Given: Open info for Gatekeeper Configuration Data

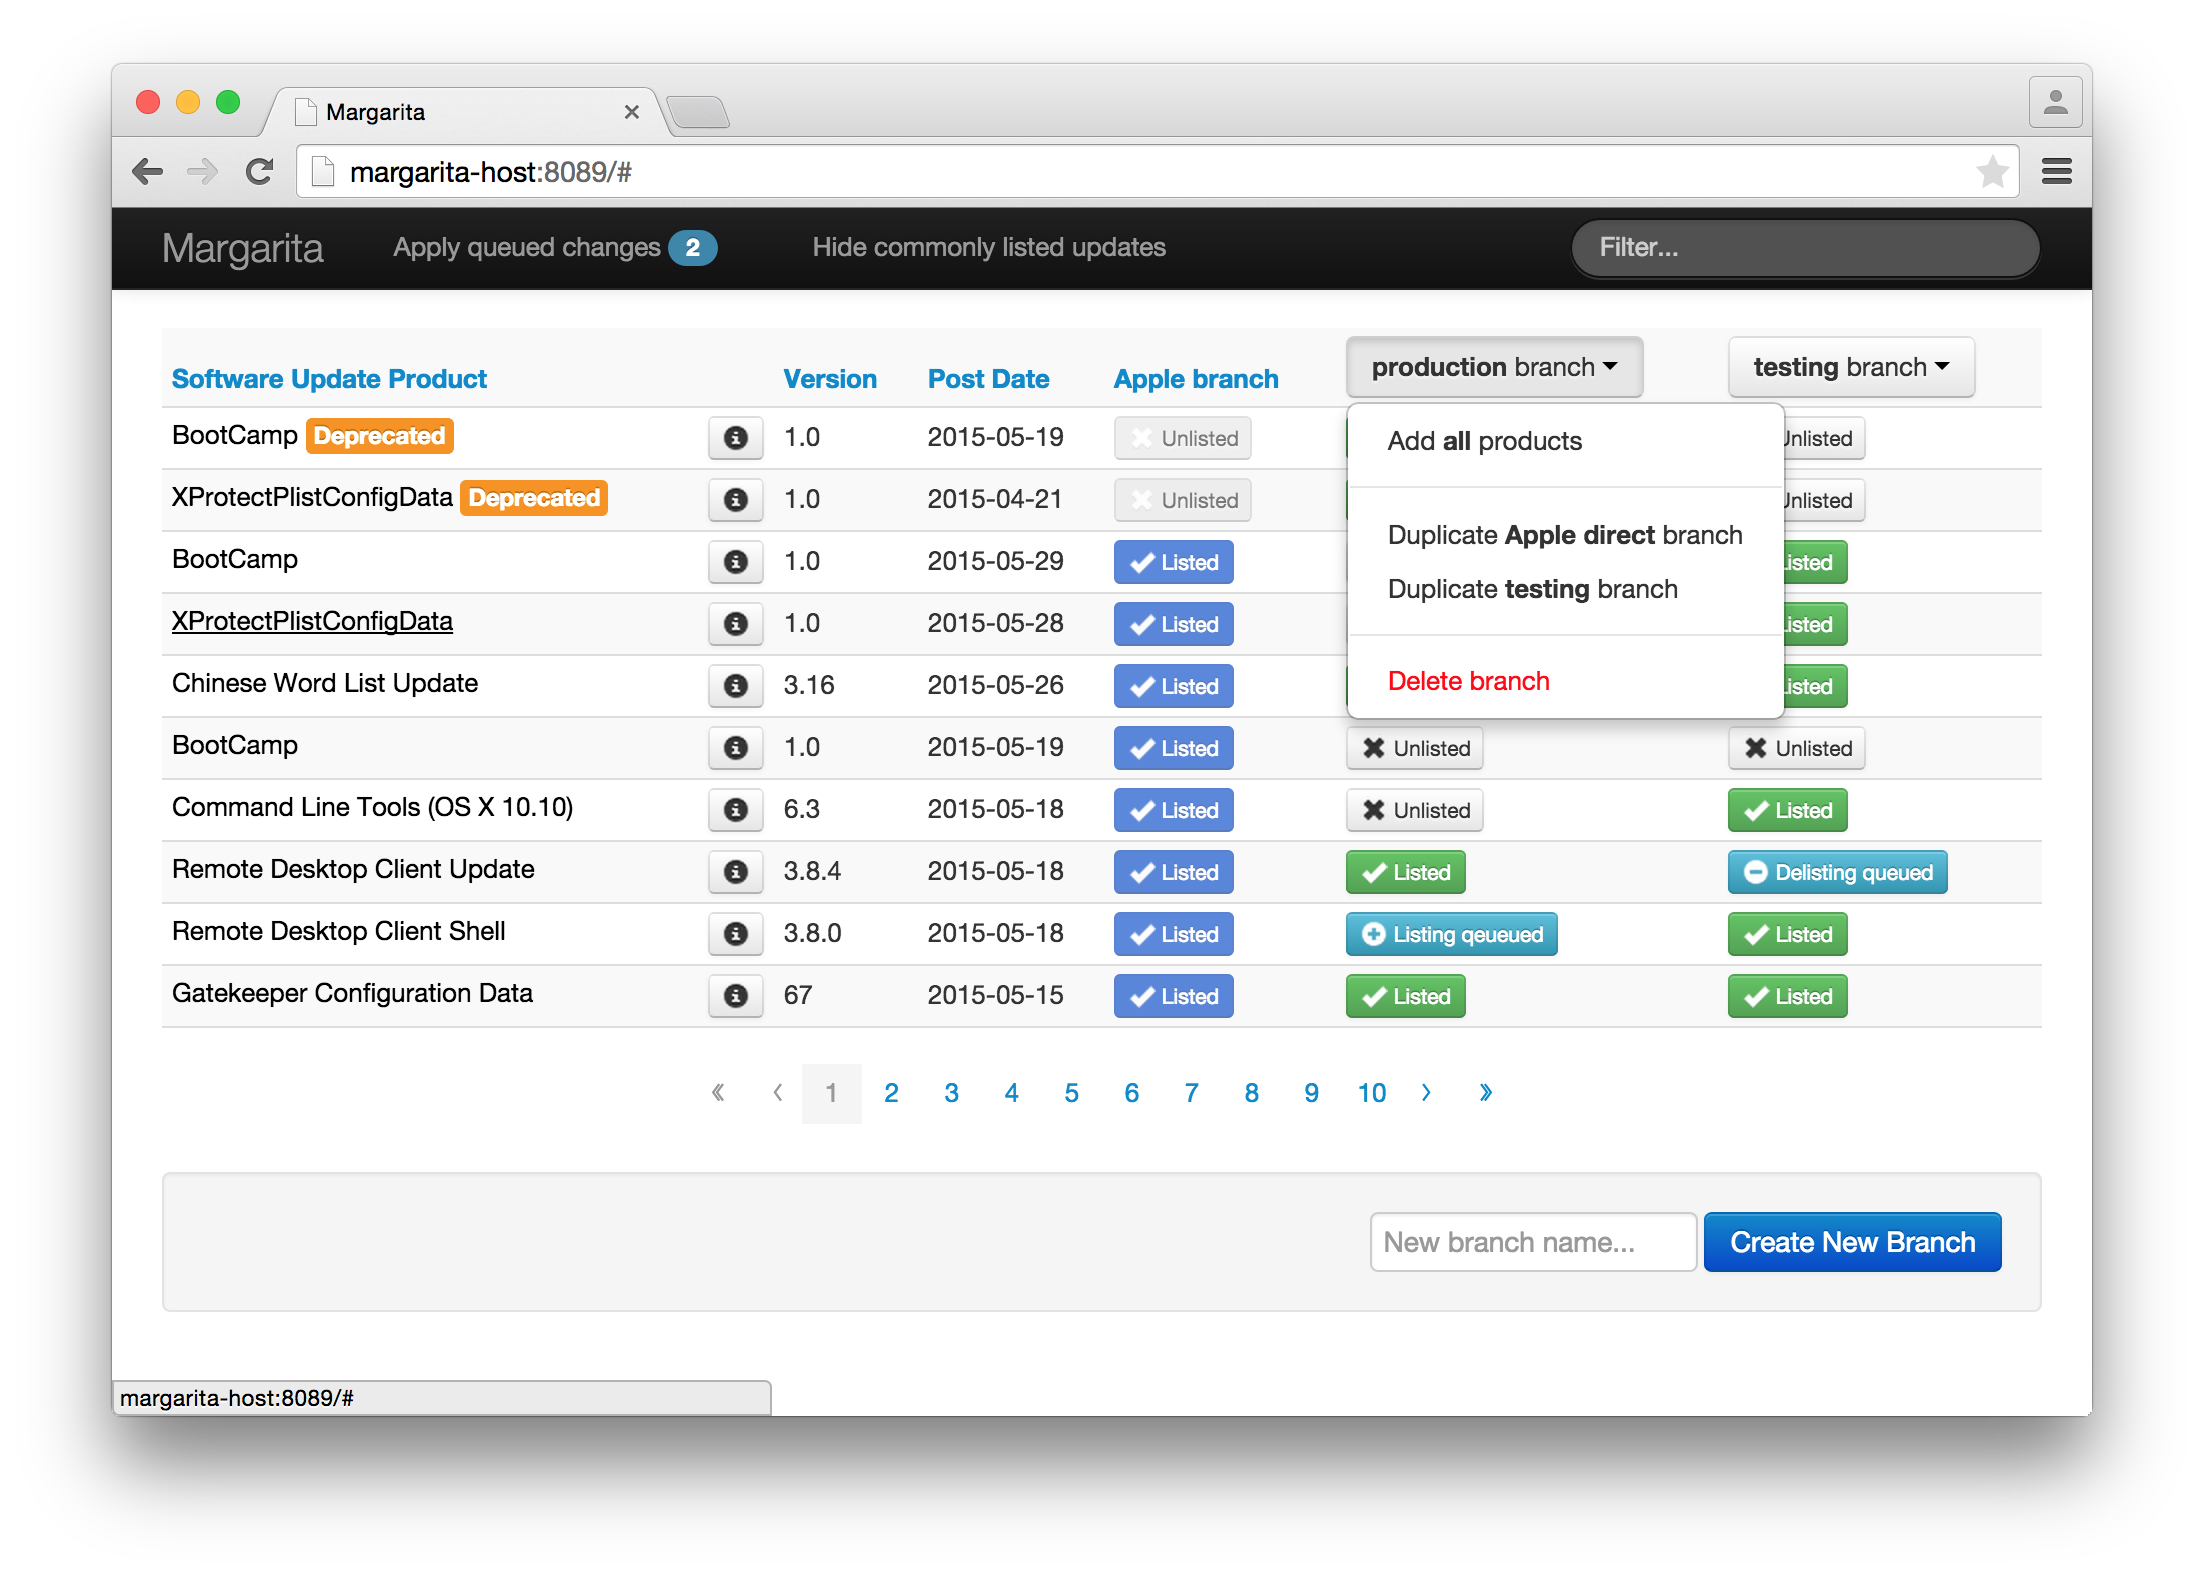Looking at the screenshot, I should tap(735, 996).
